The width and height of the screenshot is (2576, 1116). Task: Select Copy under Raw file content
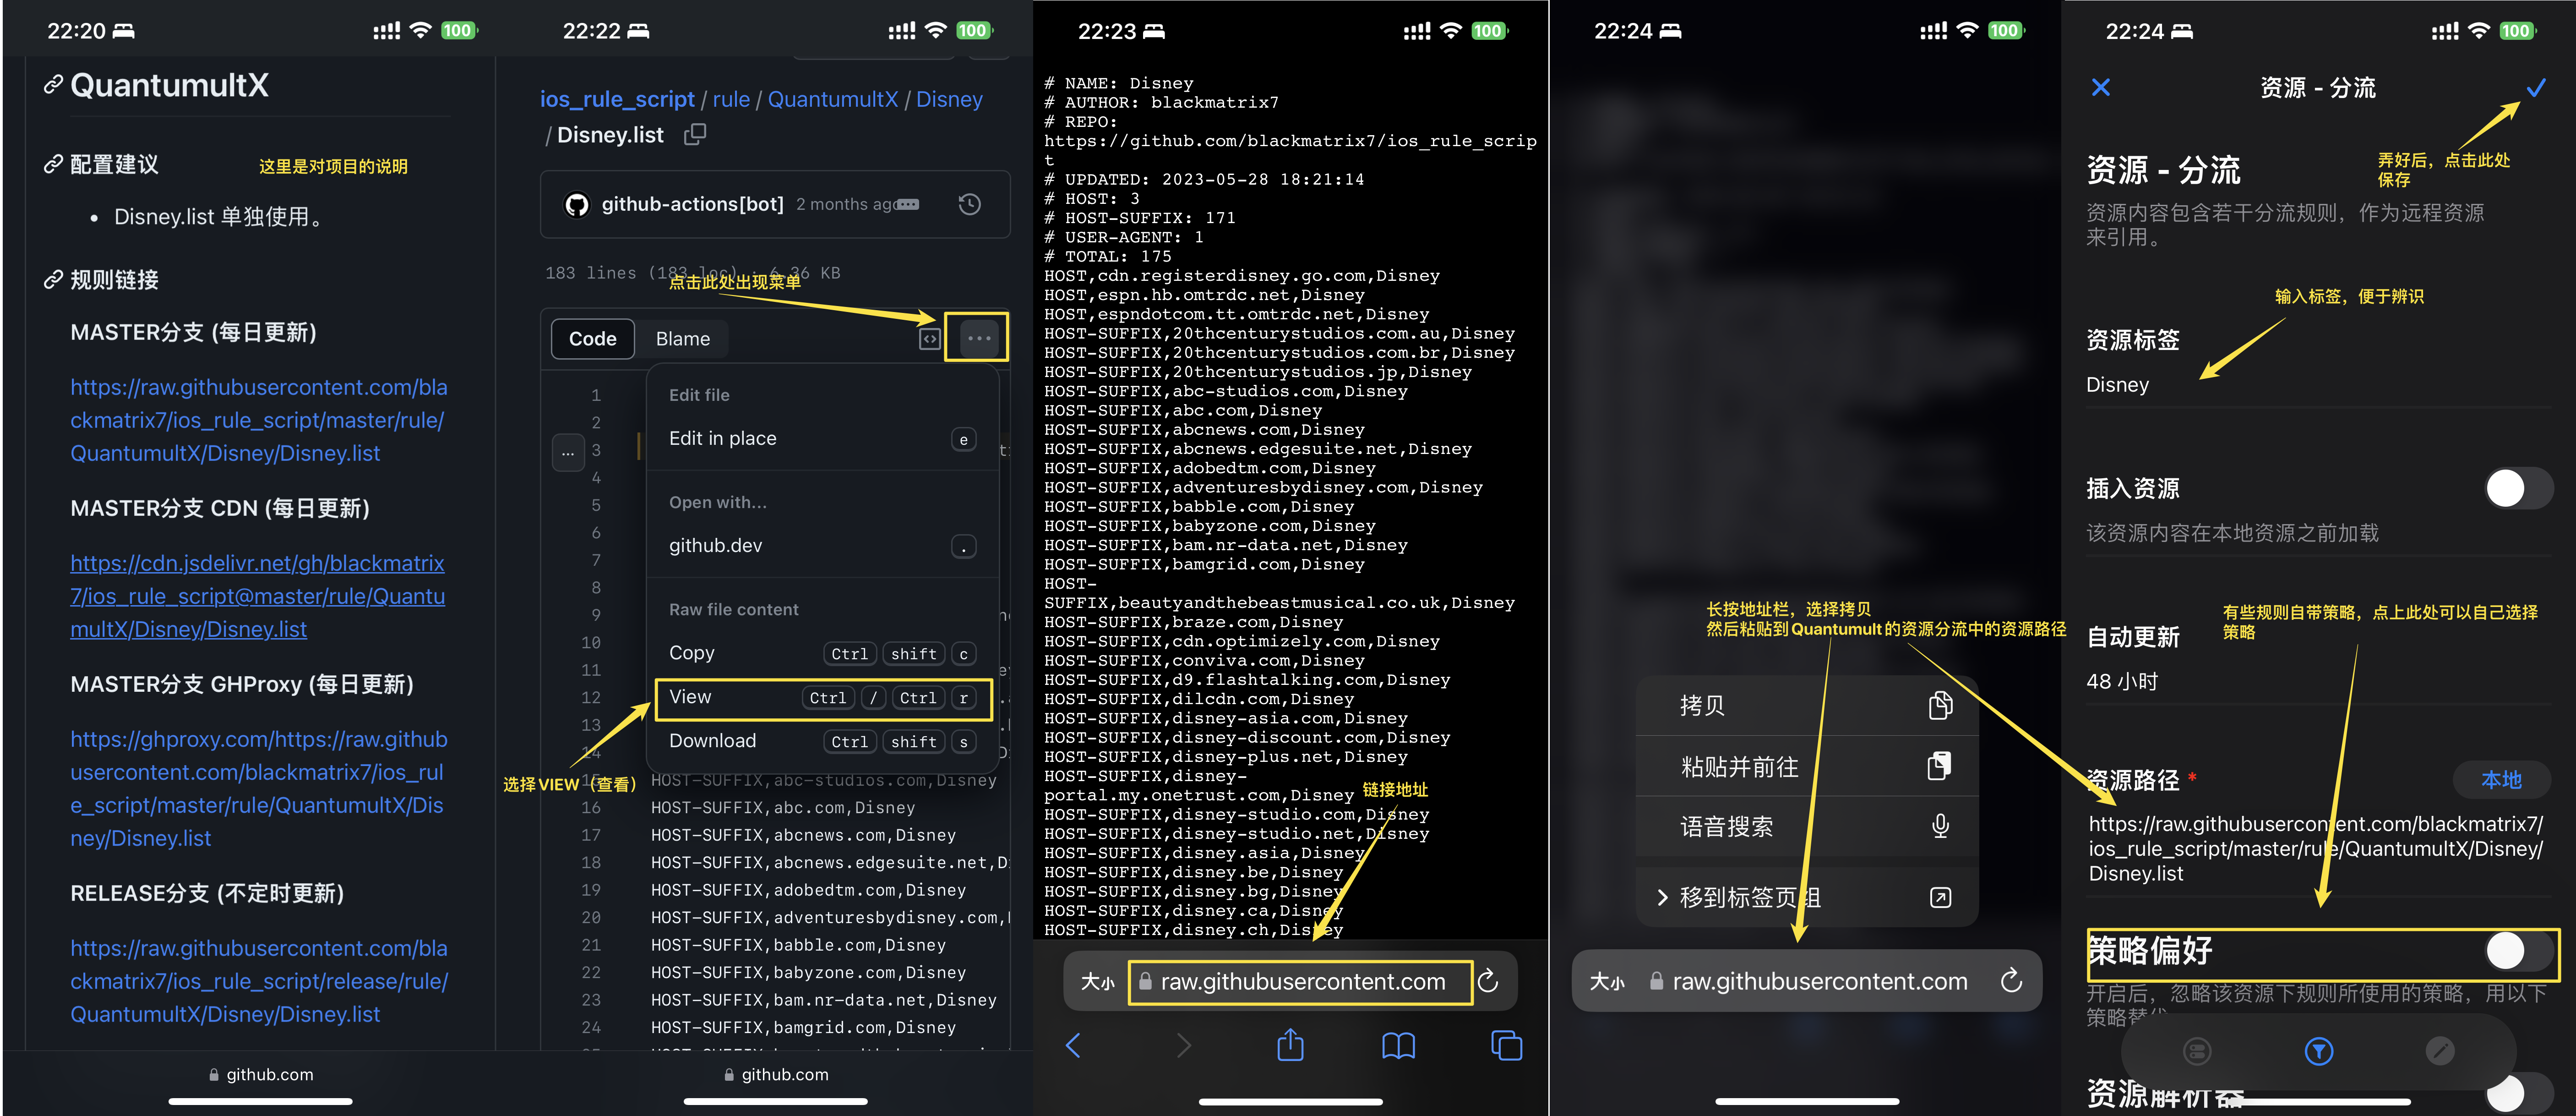pos(822,653)
